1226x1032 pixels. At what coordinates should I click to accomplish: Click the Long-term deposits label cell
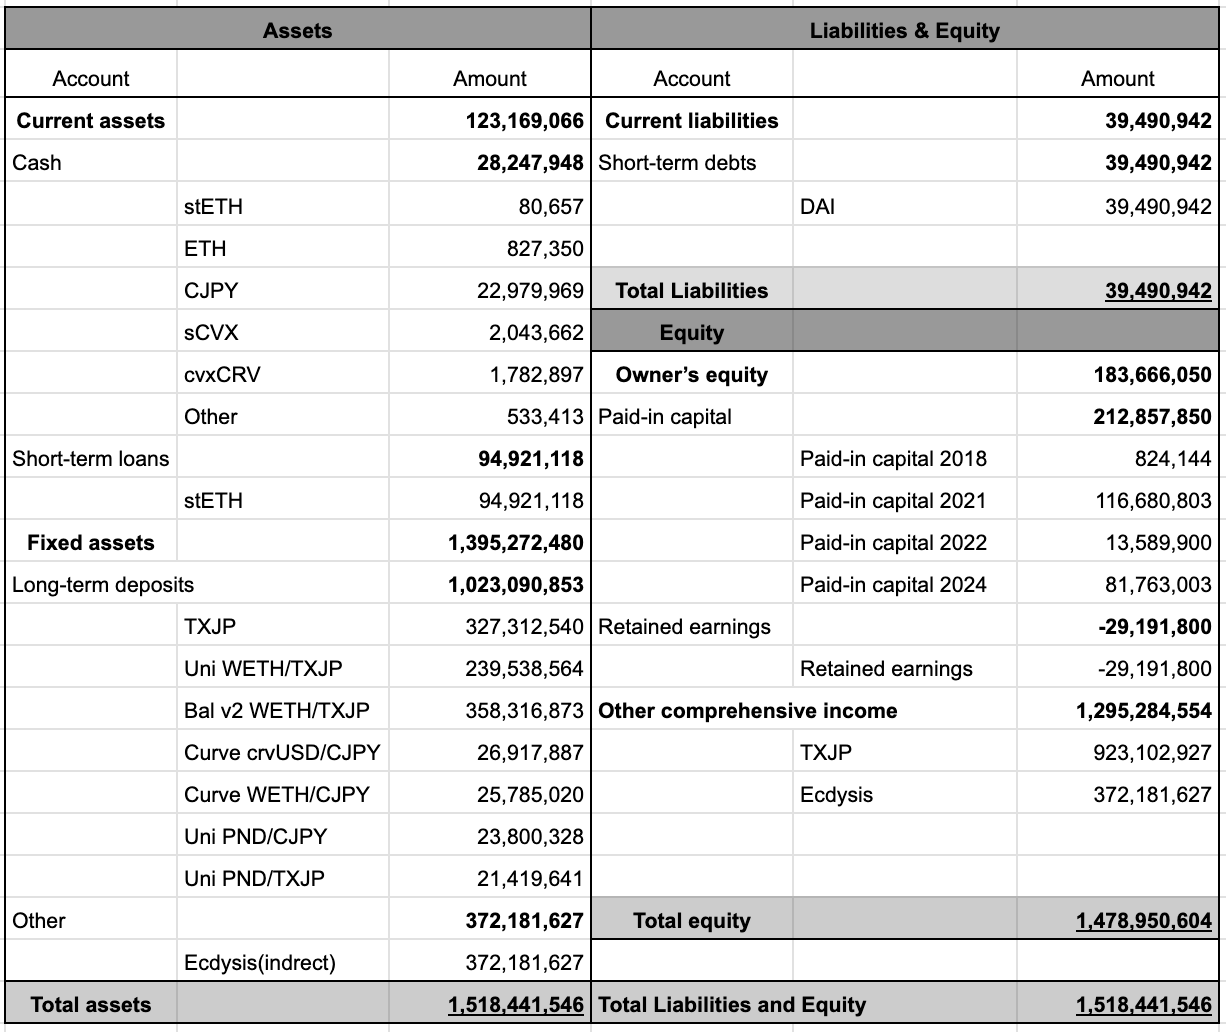click(103, 585)
